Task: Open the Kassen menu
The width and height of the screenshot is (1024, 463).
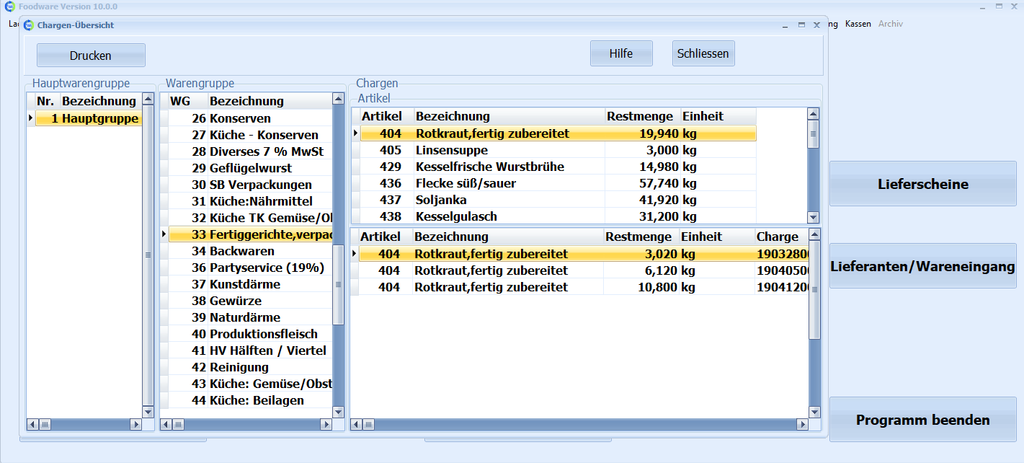Action: 857,24
